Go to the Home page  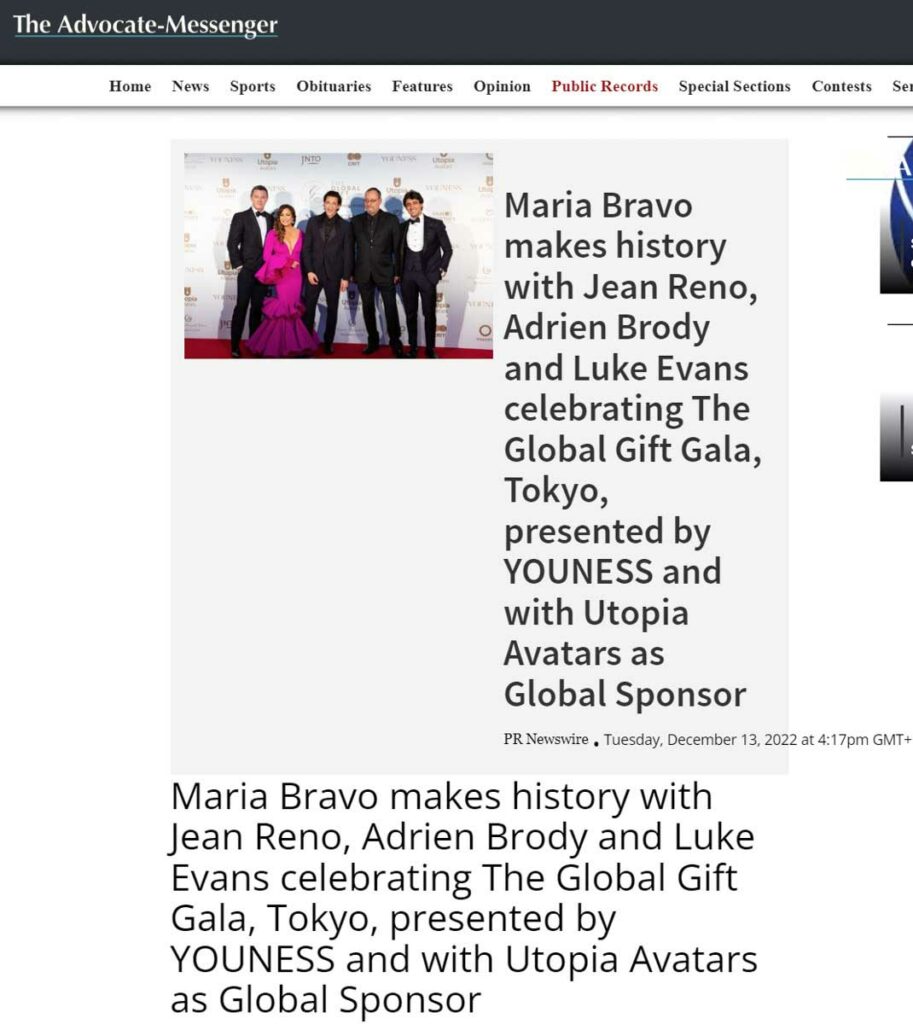(130, 87)
